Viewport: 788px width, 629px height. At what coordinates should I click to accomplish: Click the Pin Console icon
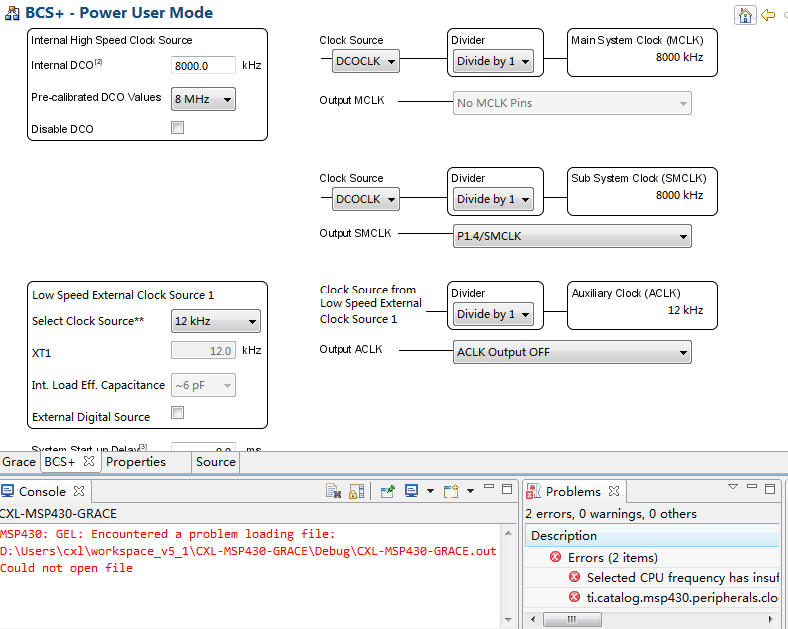[x=387, y=491]
